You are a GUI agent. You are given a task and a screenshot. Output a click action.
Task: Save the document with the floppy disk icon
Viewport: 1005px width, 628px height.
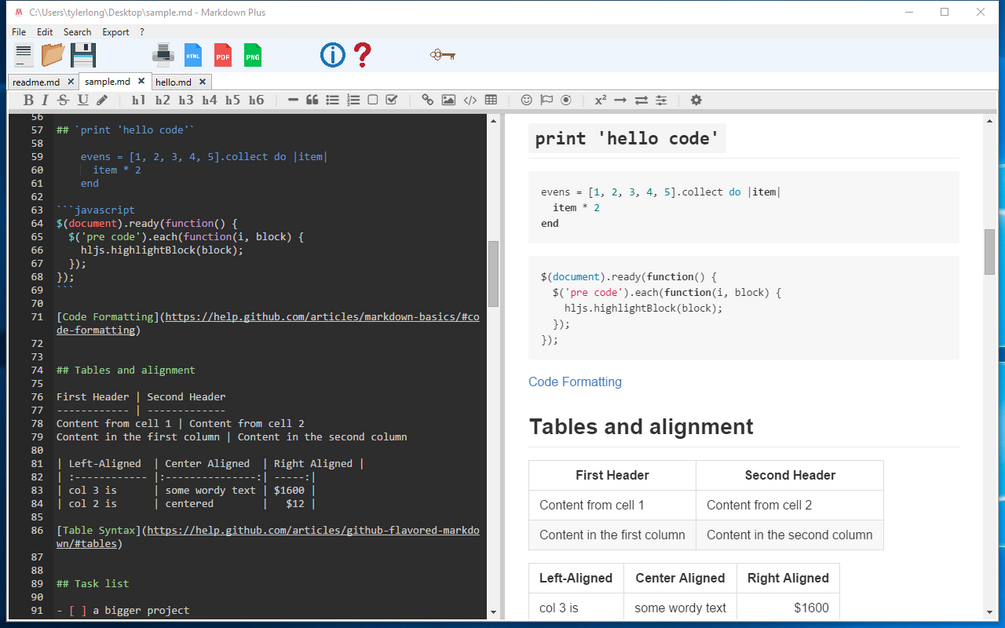click(x=83, y=55)
